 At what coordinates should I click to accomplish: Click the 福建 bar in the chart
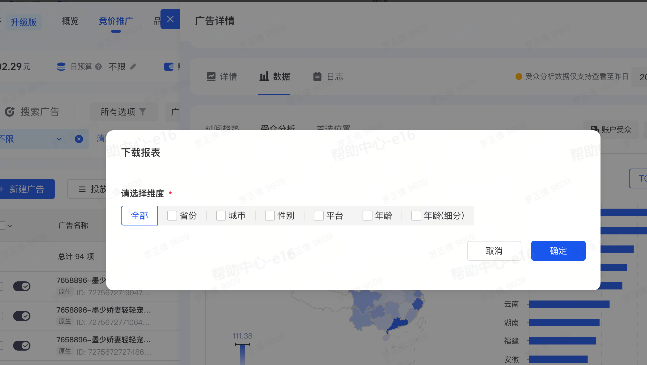click(x=562, y=340)
